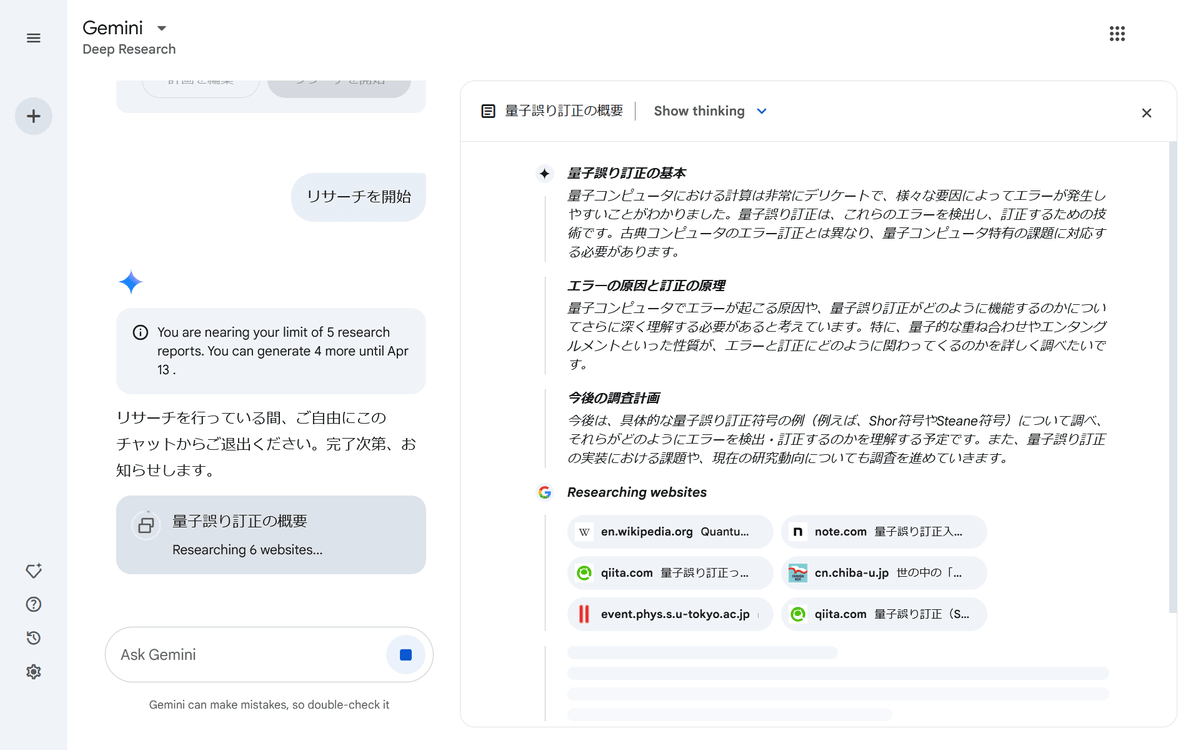The width and height of the screenshot is (1200, 750).
Task: Click the info icon in limit notice
Action: coord(140,333)
